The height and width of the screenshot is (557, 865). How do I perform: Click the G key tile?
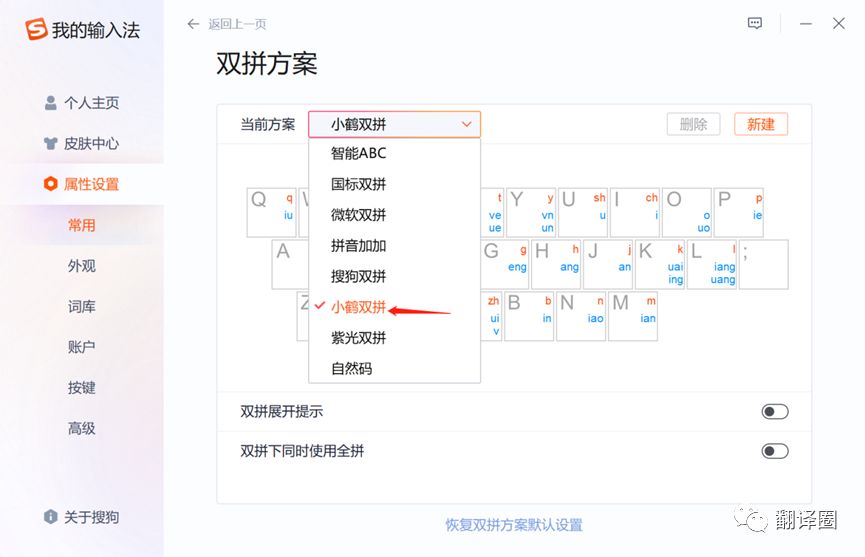tap(505, 264)
